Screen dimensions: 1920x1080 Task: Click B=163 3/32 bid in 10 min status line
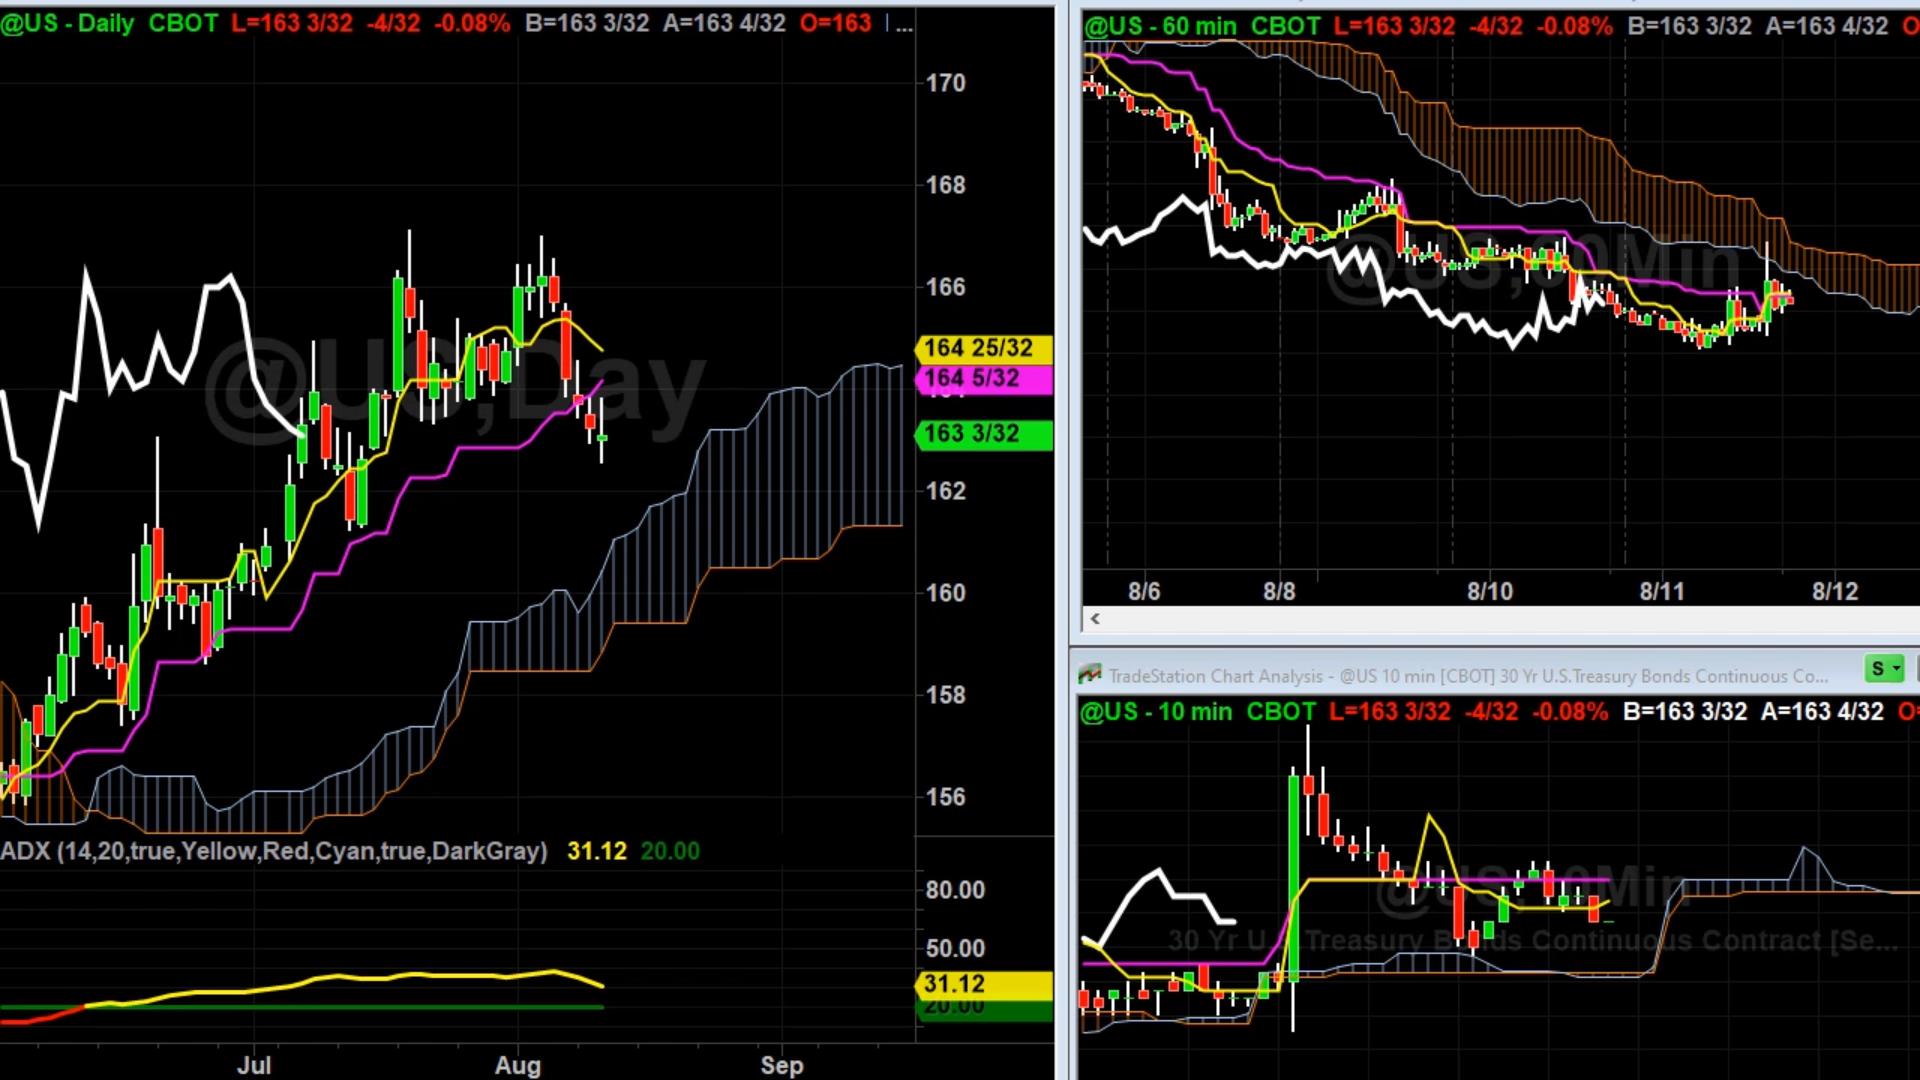(1685, 712)
